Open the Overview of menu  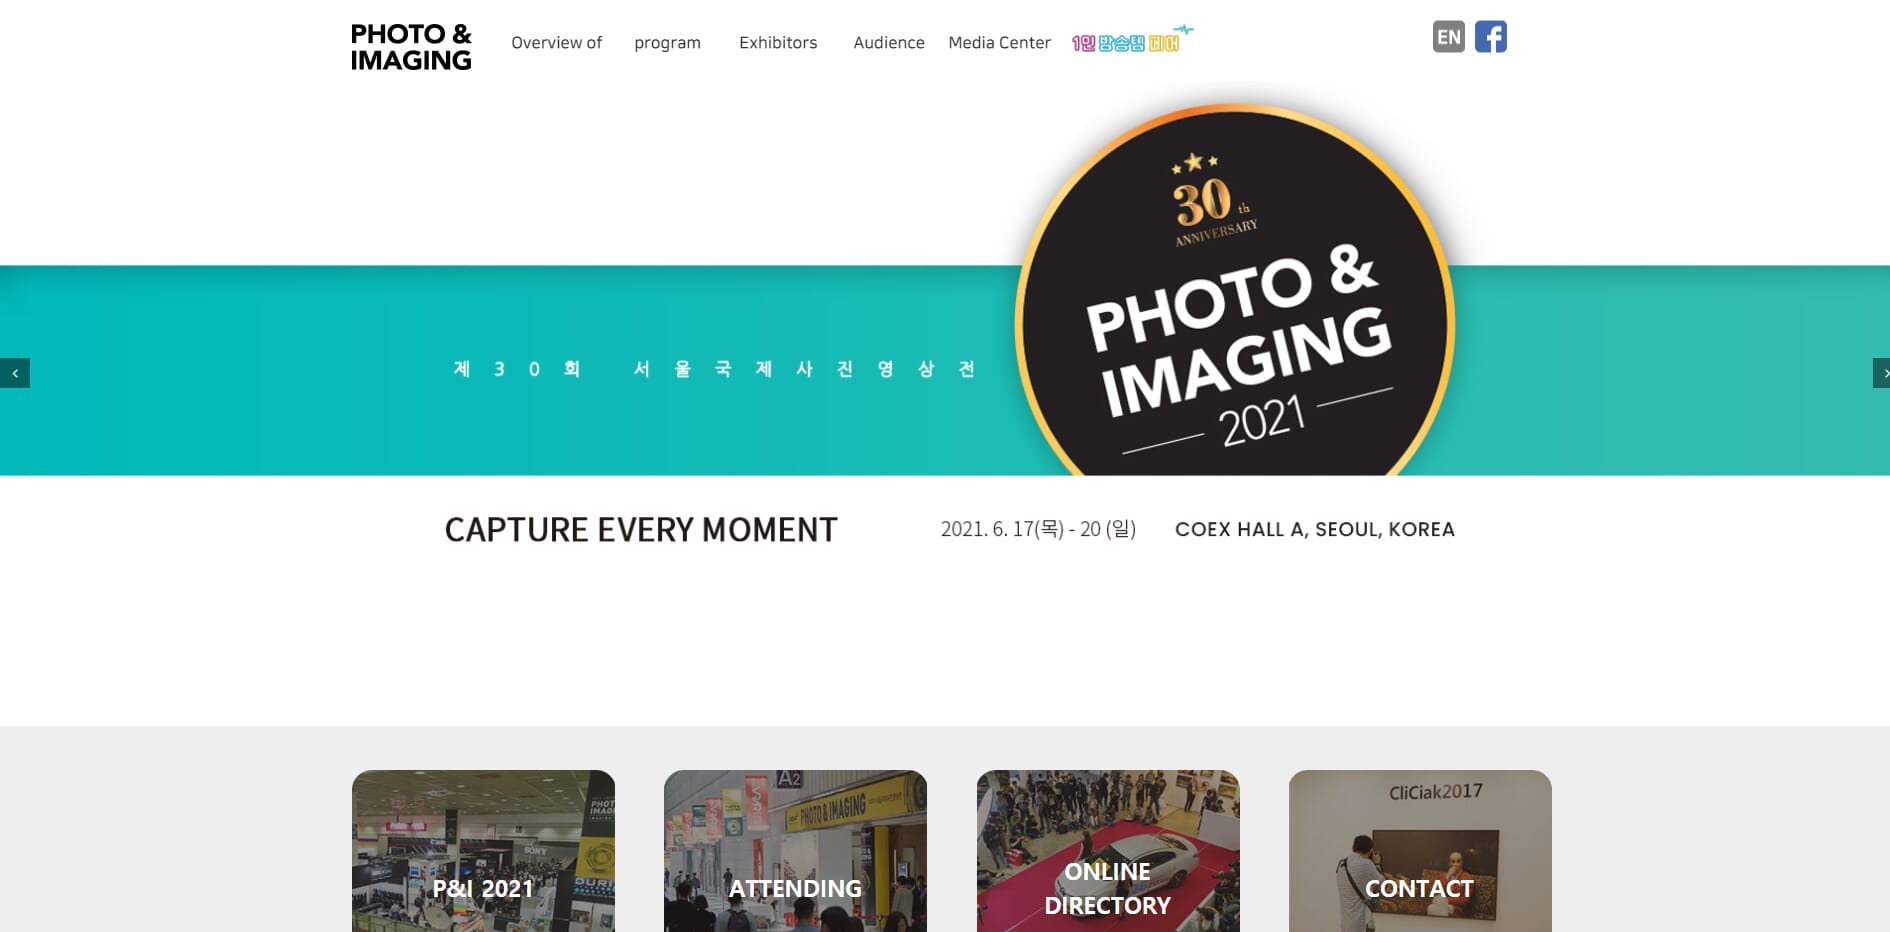[557, 43]
